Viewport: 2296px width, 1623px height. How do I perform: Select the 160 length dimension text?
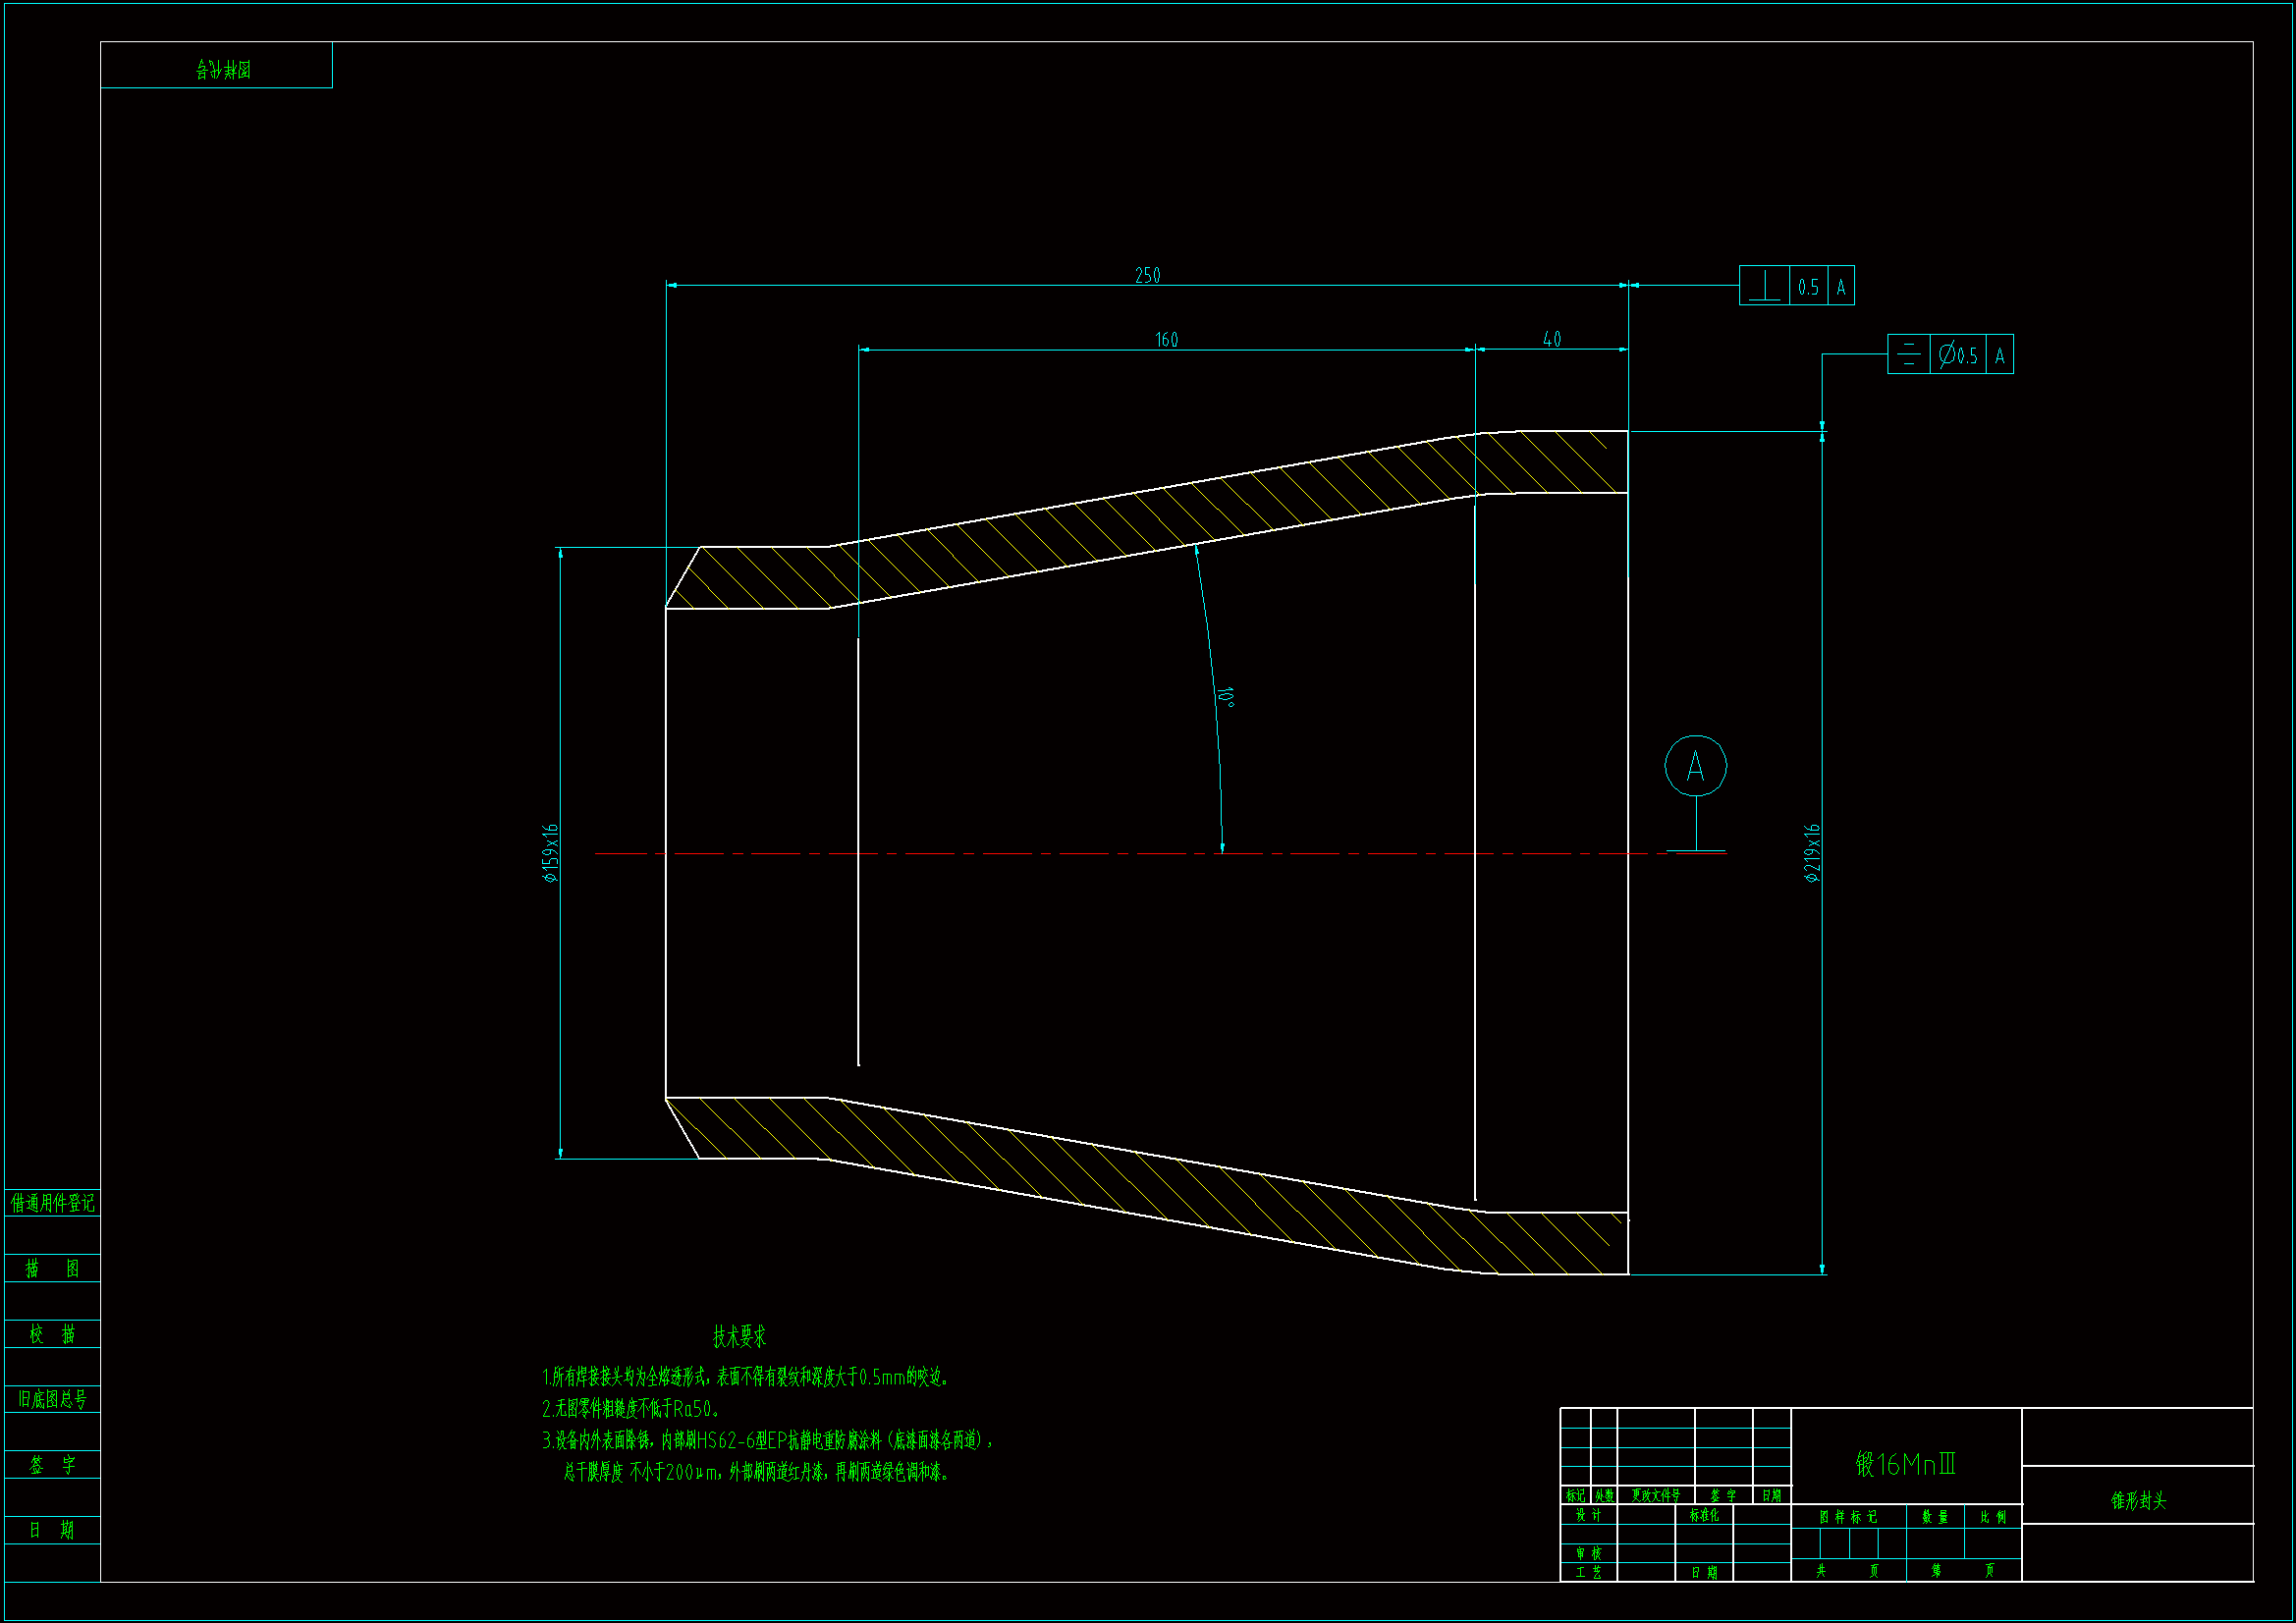pos(1166,340)
